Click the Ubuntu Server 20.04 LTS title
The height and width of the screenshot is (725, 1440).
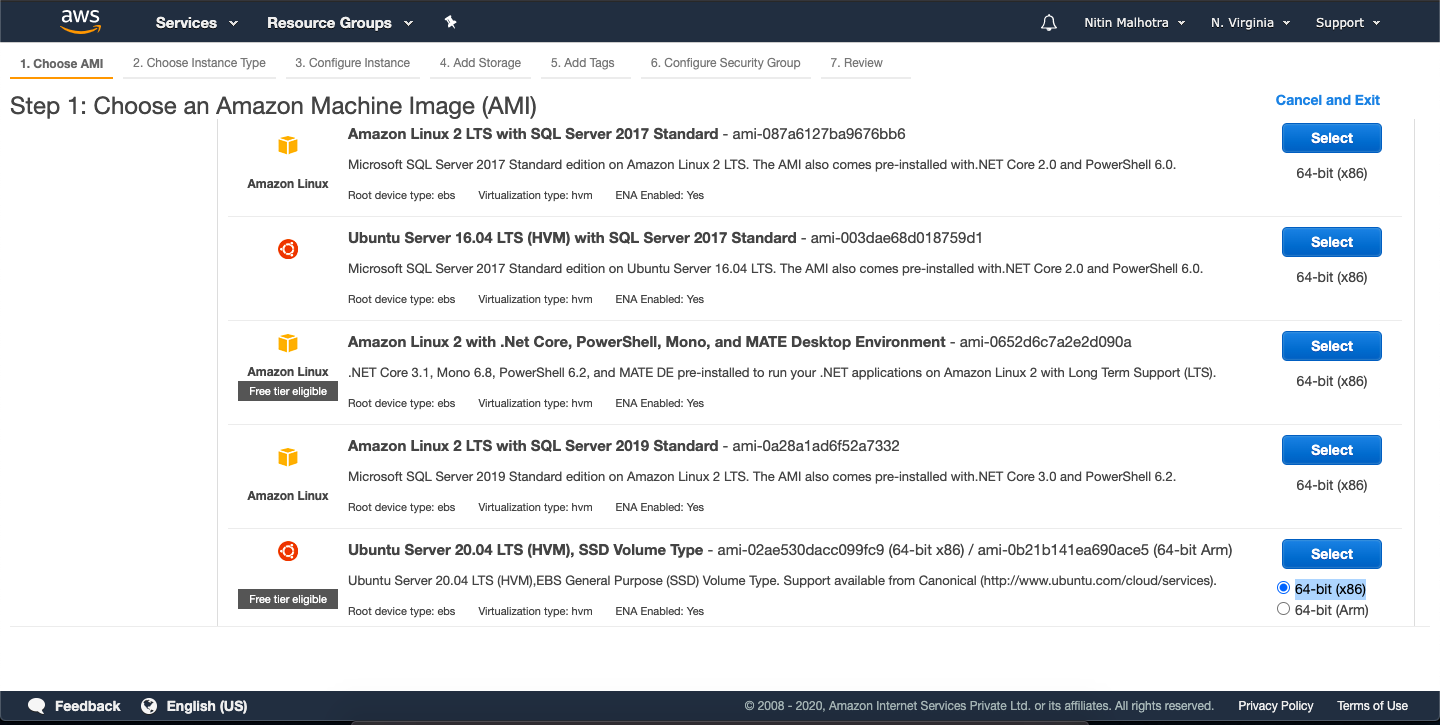coord(525,550)
